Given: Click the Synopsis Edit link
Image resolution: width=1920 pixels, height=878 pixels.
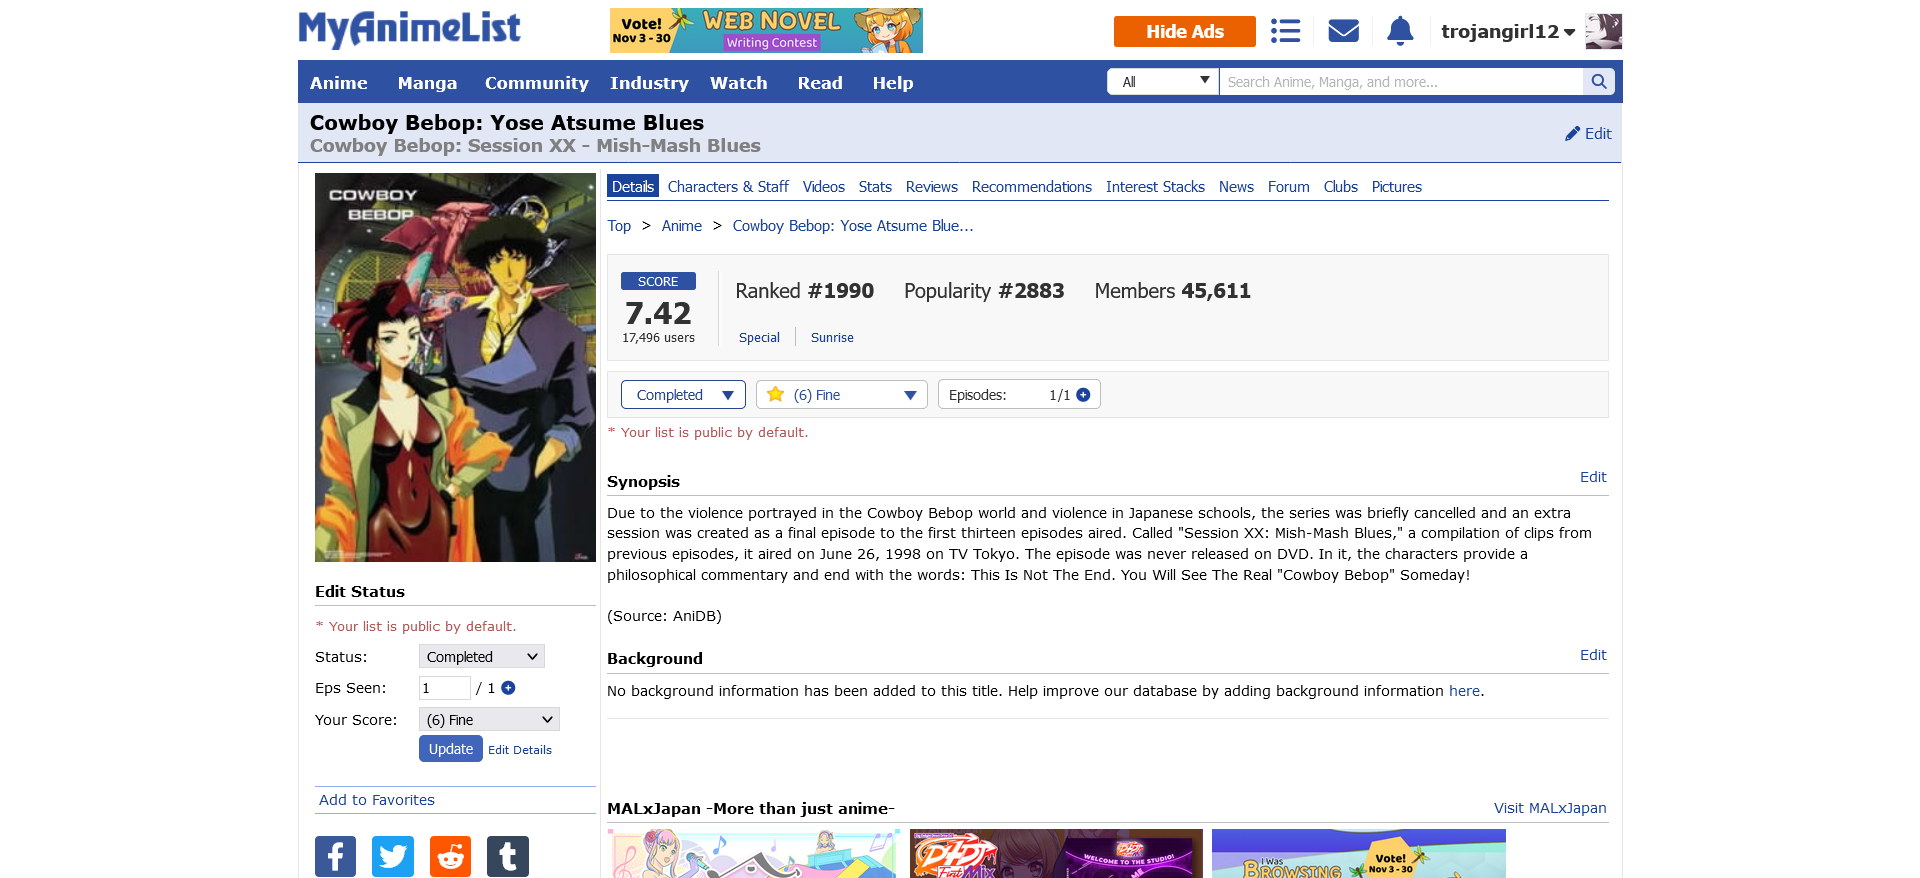Looking at the screenshot, I should coord(1593,477).
